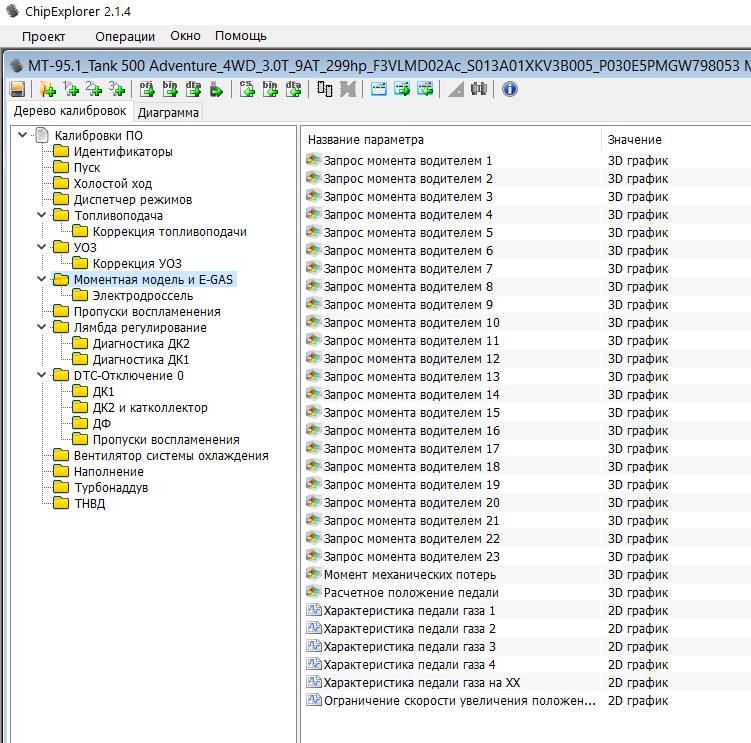751x743 pixels.
Task: Click the add slot 3 toolbar icon
Action: [x=117, y=89]
